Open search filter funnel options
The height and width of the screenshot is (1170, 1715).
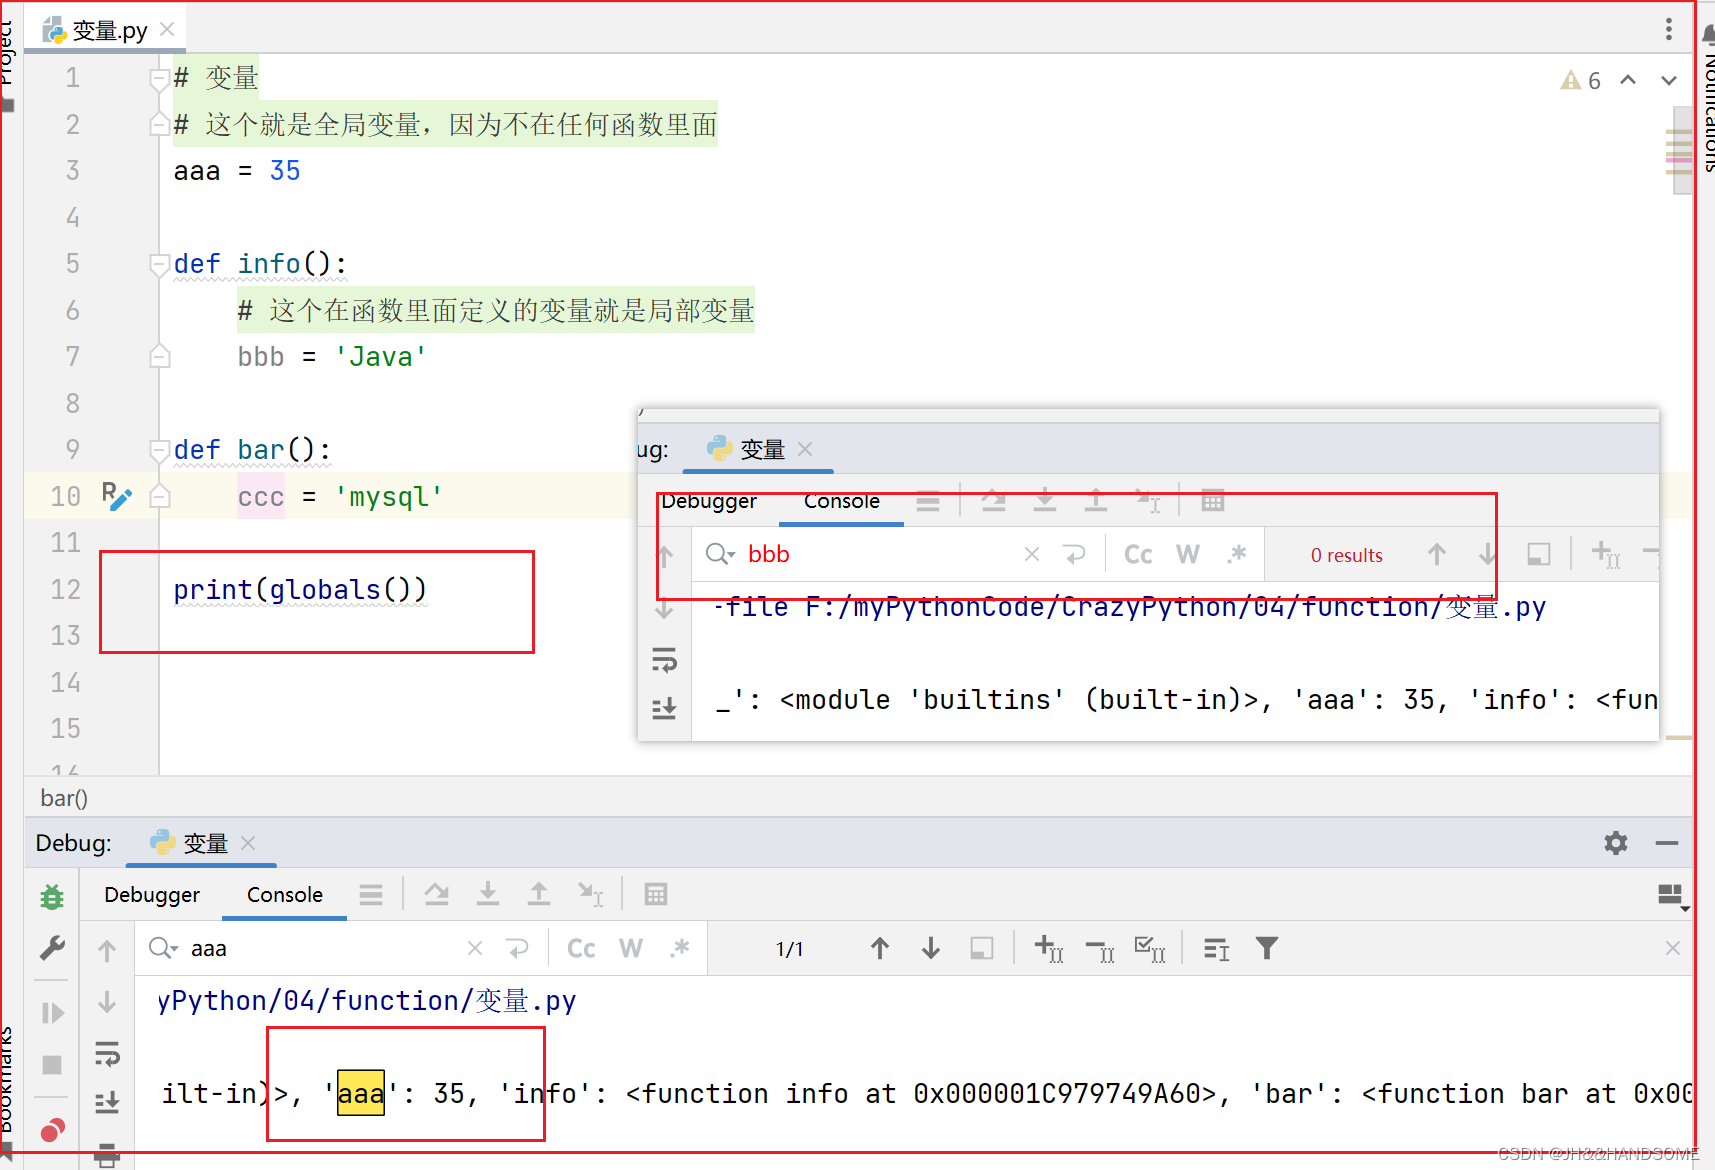[1267, 948]
